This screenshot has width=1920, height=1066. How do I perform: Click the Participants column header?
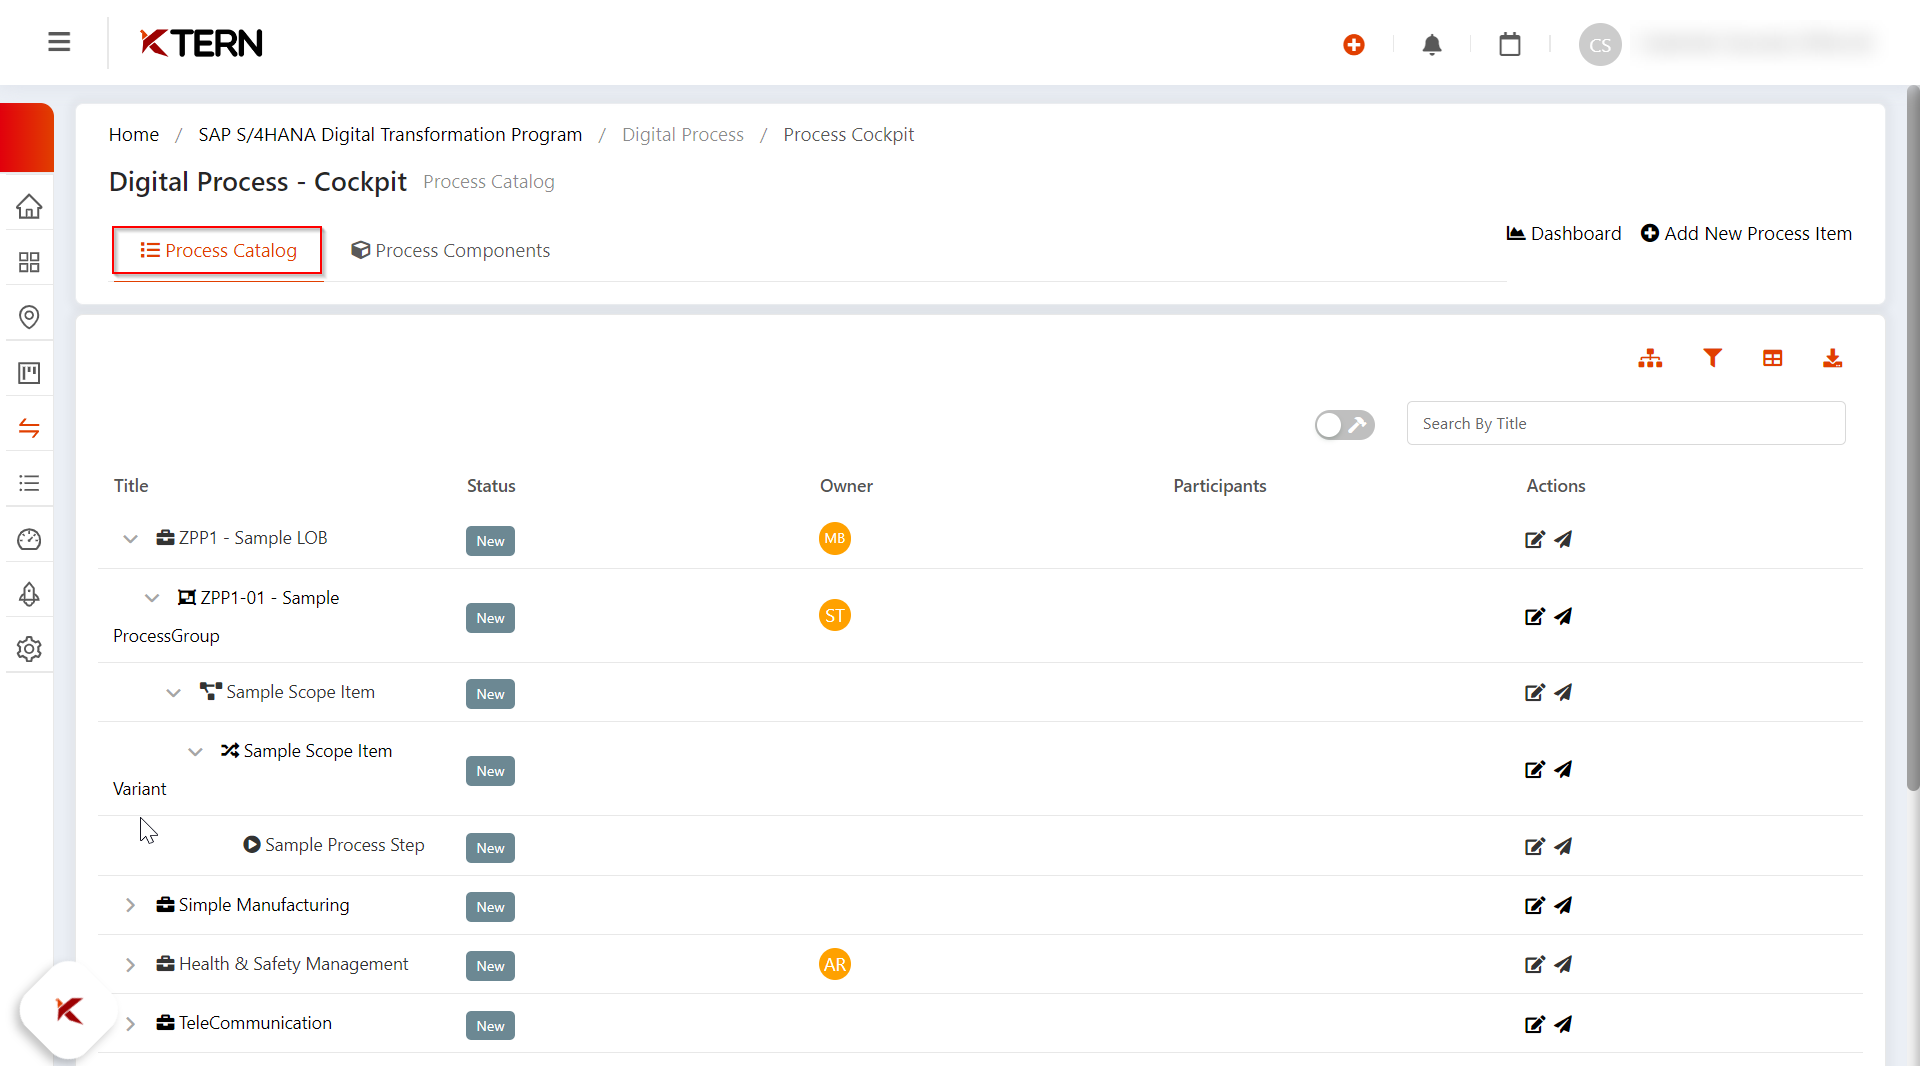point(1219,486)
